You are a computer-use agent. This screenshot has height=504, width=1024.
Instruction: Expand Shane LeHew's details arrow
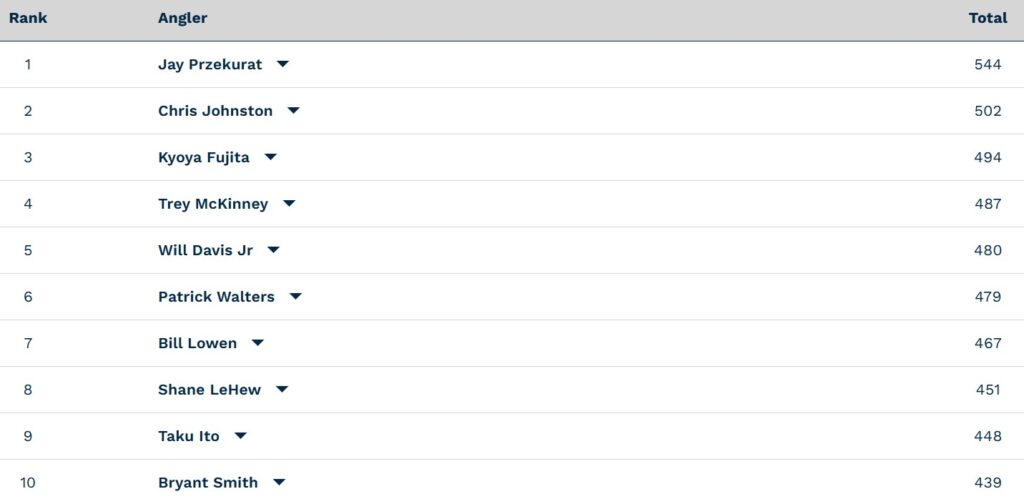(x=281, y=389)
